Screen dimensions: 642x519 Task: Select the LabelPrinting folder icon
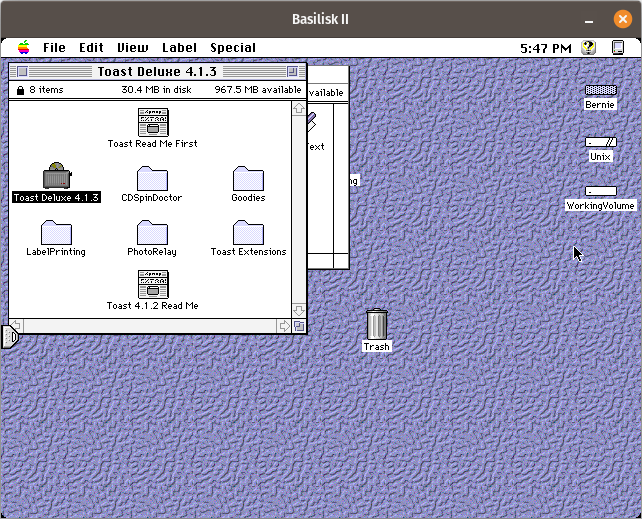pyautogui.click(x=57, y=232)
